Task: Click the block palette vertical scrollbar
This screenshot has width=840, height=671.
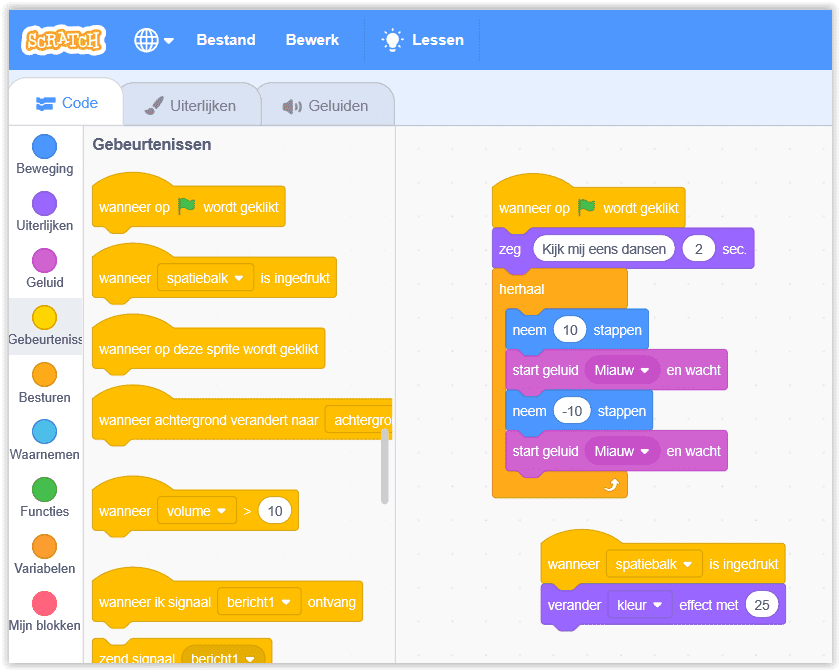Action: [385, 467]
